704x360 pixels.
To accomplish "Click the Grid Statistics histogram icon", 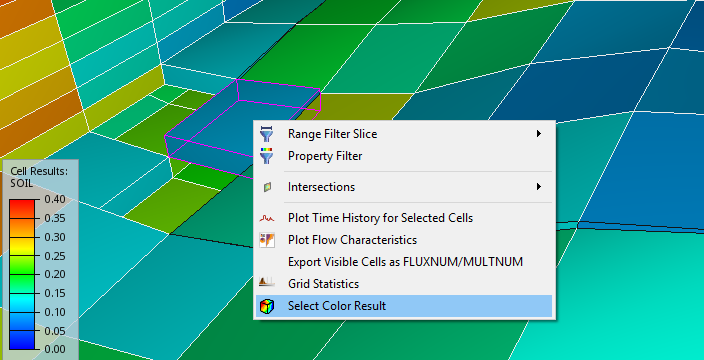I will click(267, 282).
